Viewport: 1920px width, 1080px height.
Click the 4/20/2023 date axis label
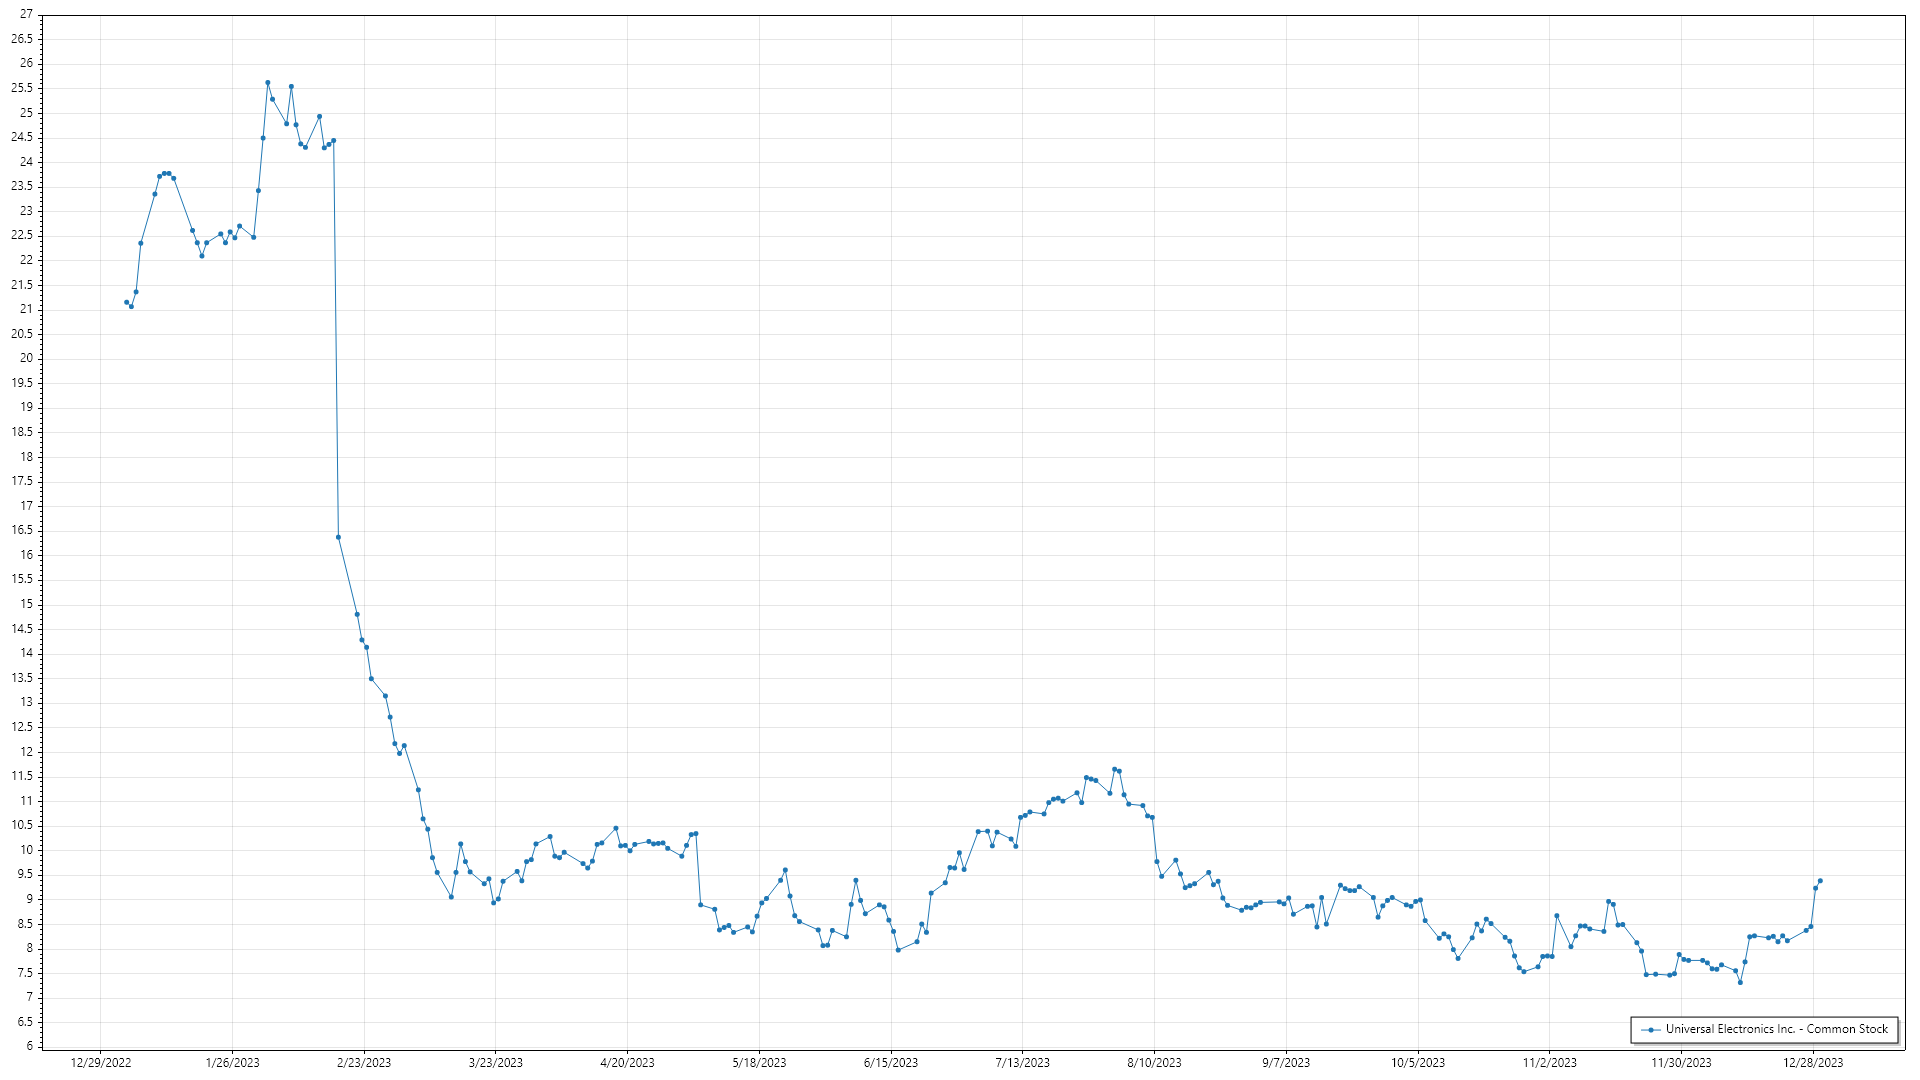click(627, 1062)
